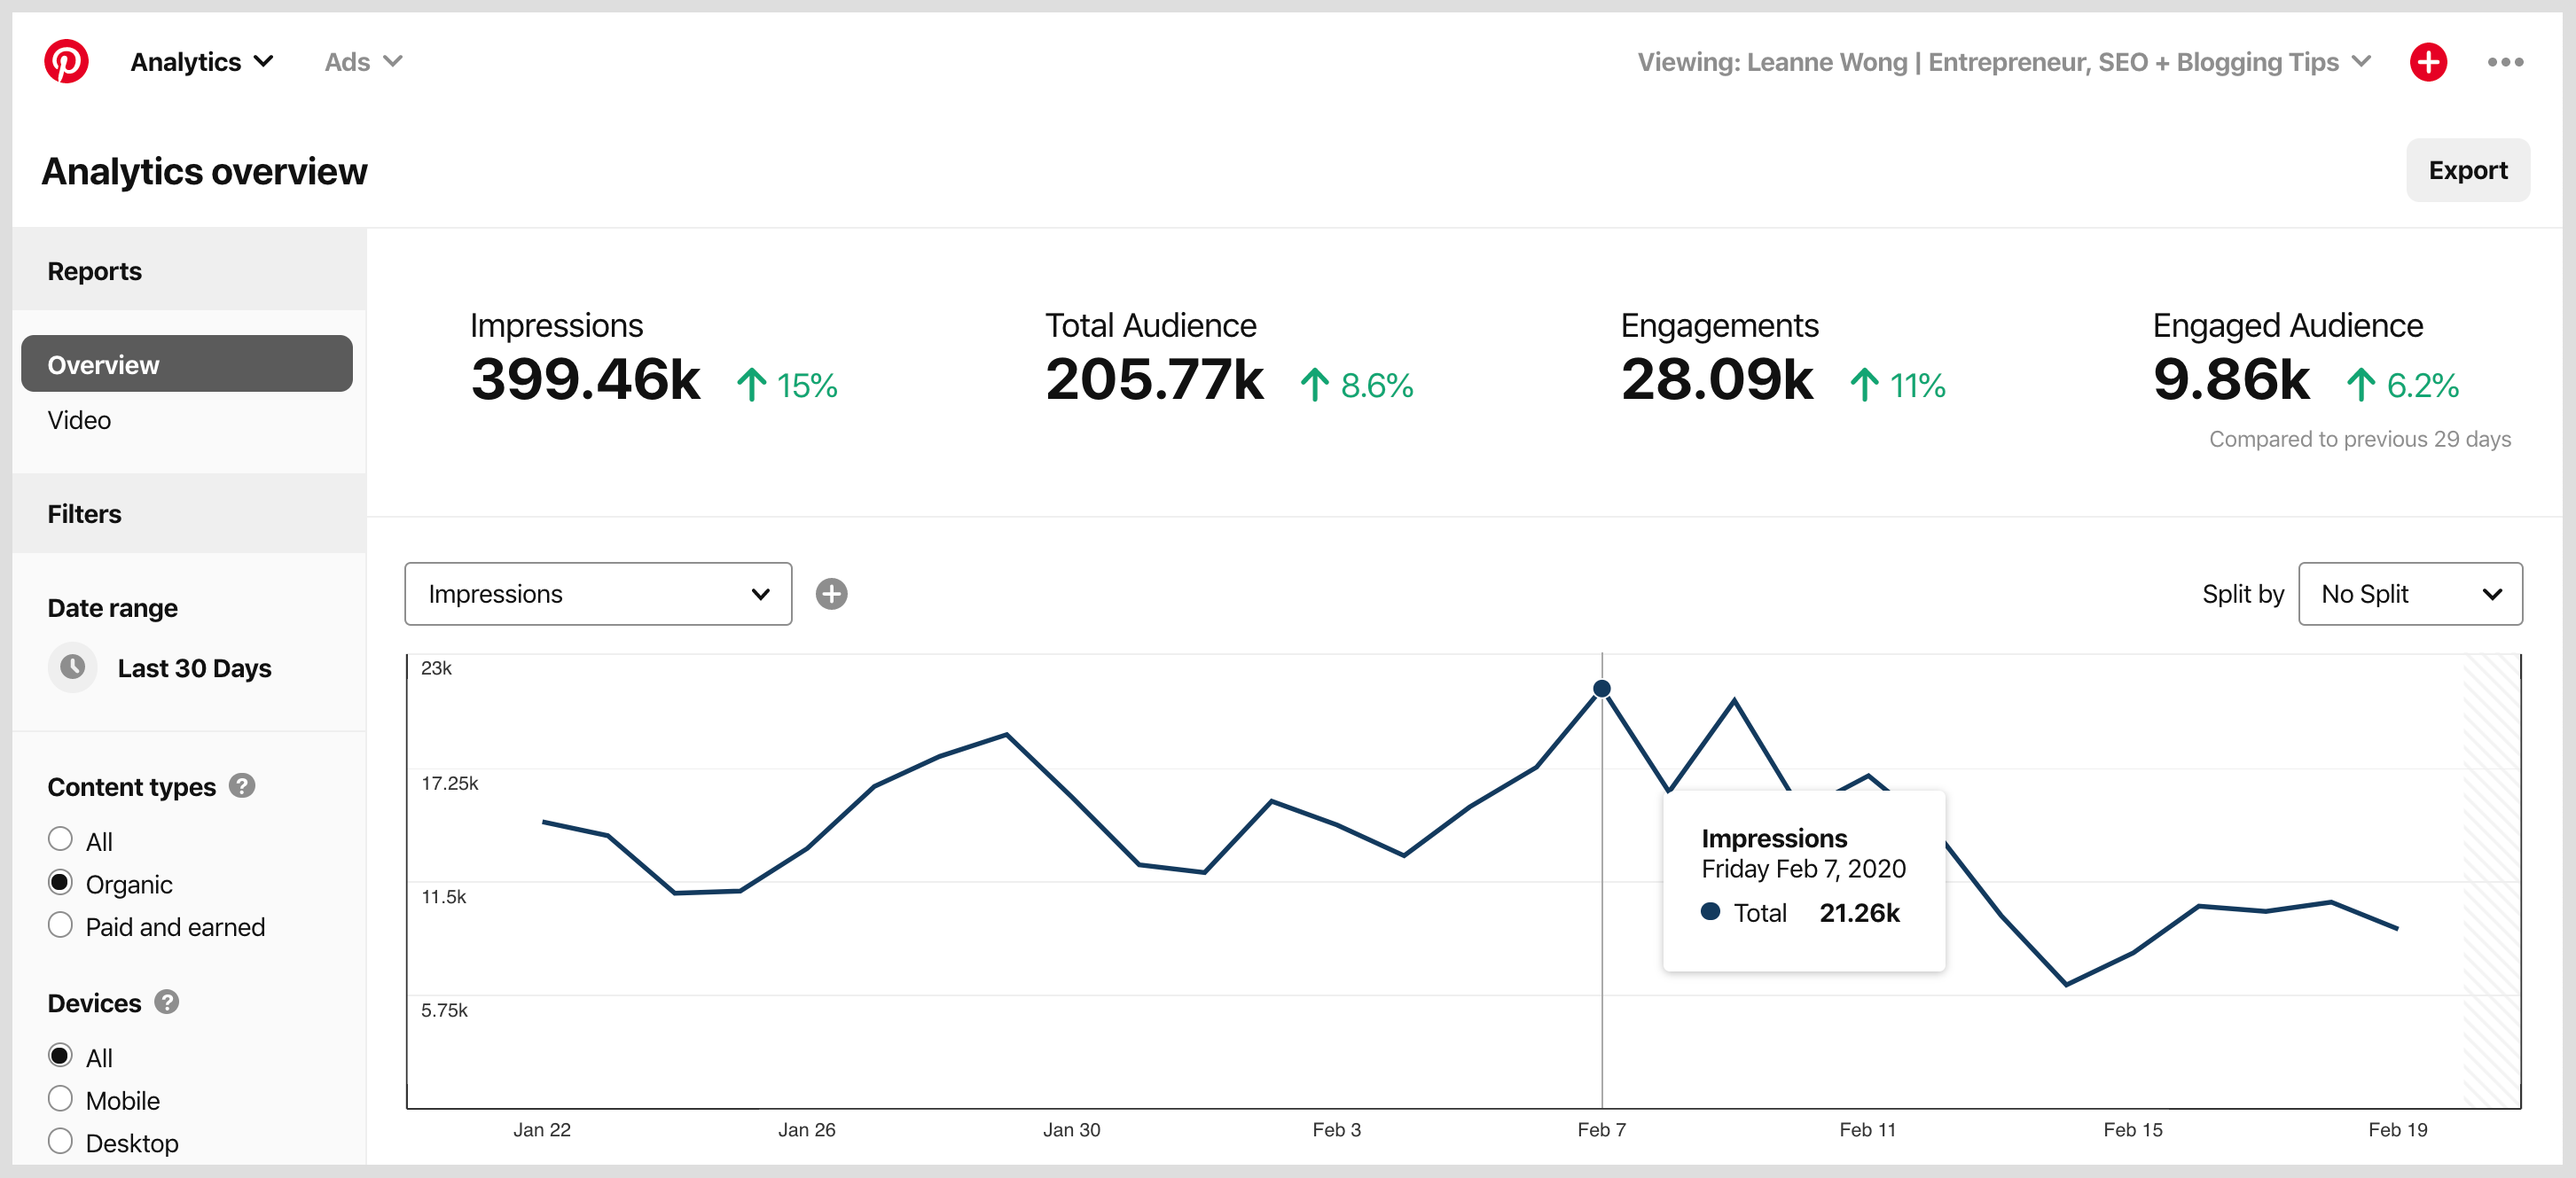
Task: Select Paid and earned content type
Action: pos(60,924)
